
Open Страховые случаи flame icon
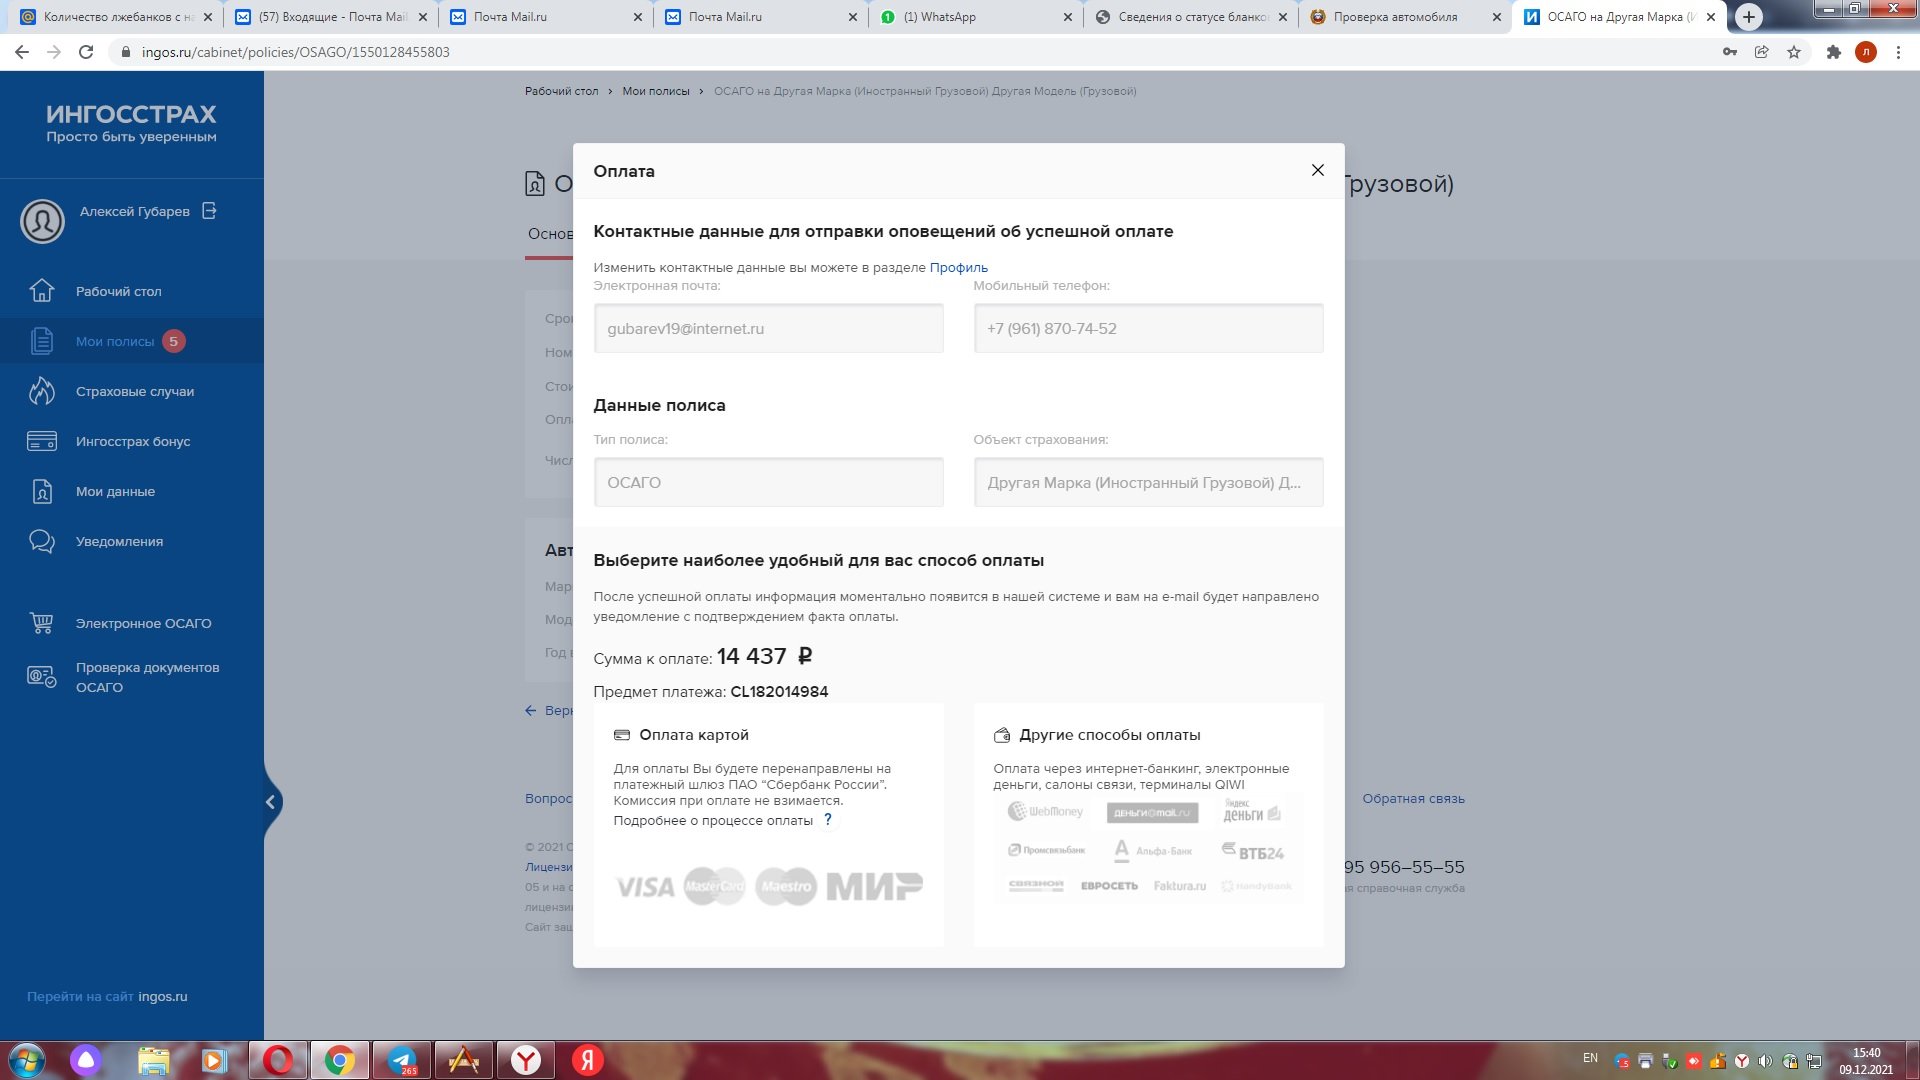pyautogui.click(x=42, y=391)
